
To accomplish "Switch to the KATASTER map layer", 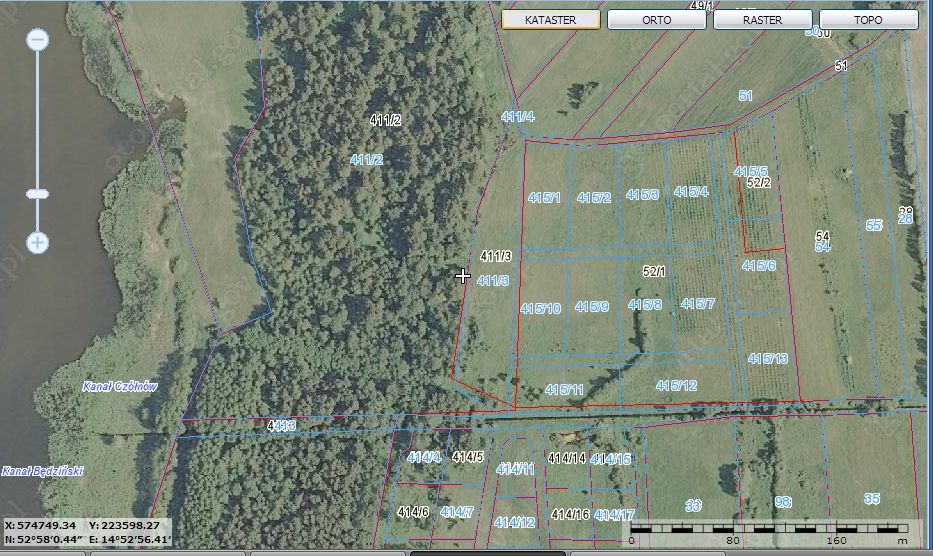I will click(x=550, y=19).
